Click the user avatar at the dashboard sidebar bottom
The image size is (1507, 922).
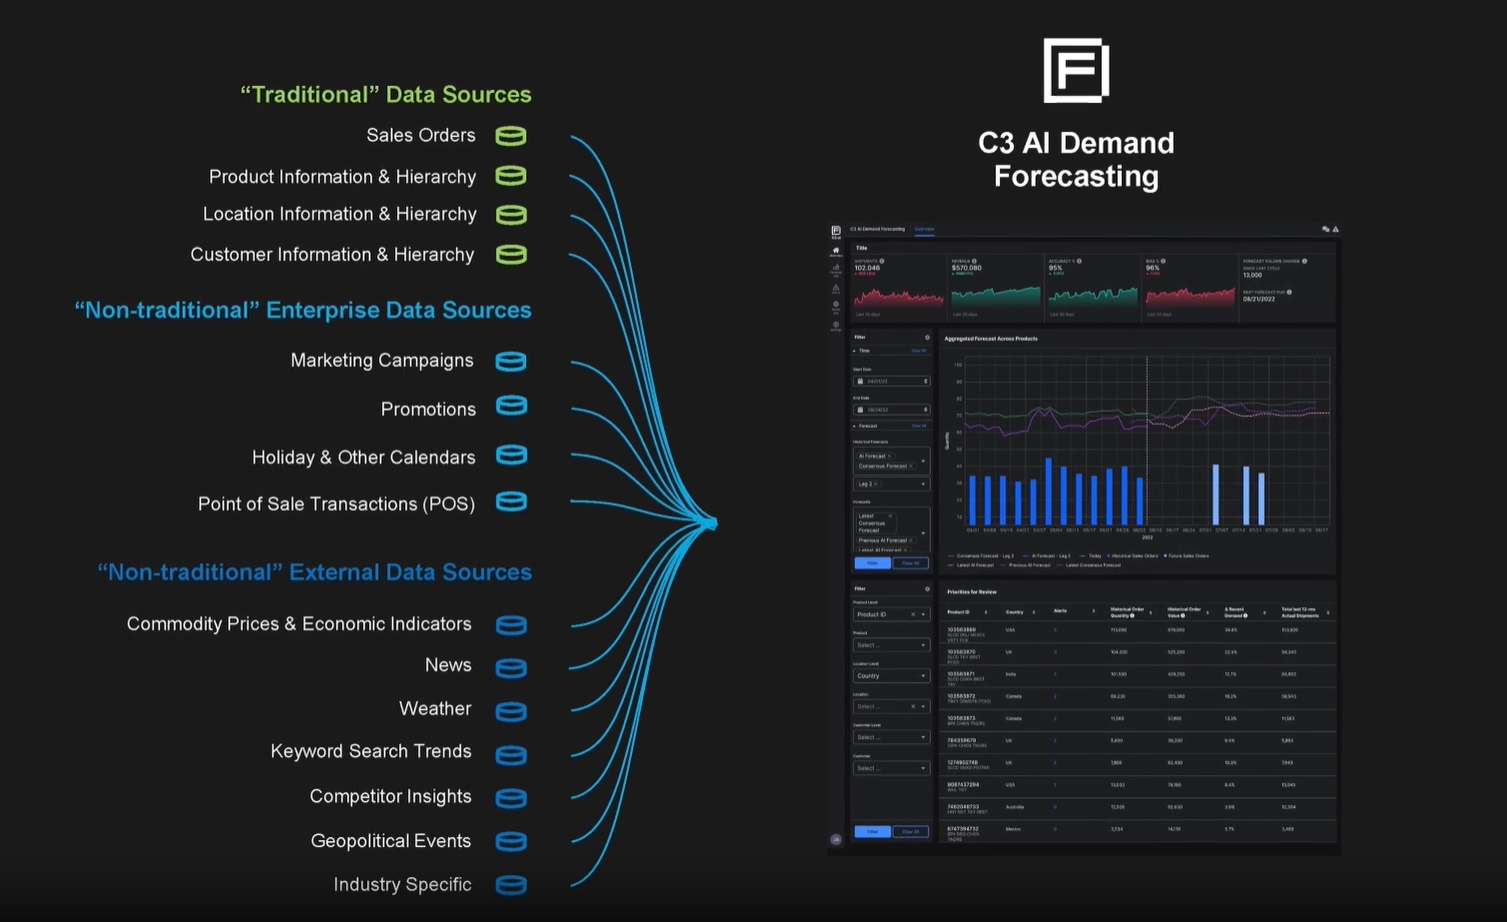click(x=836, y=839)
